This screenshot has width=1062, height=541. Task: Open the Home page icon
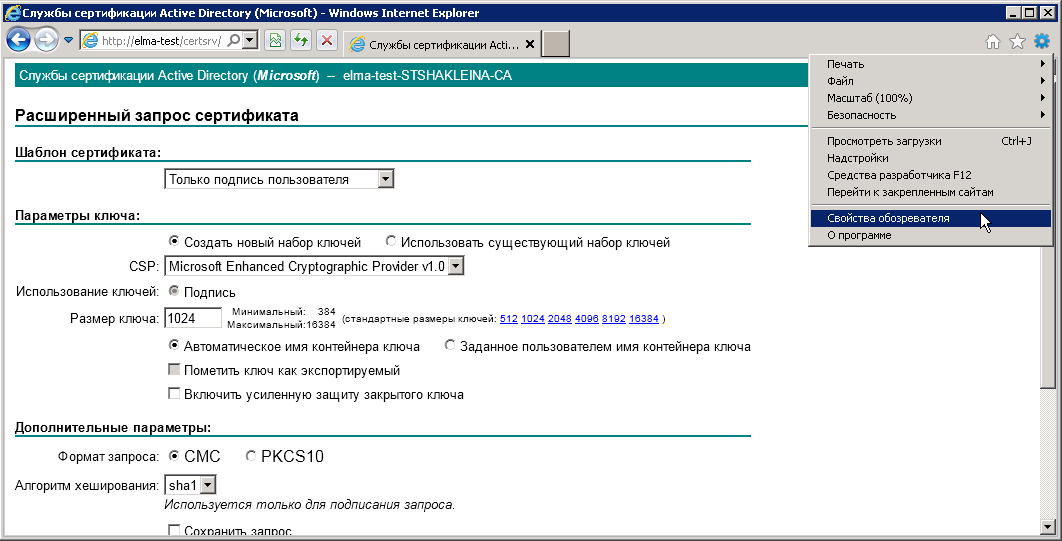[x=993, y=41]
